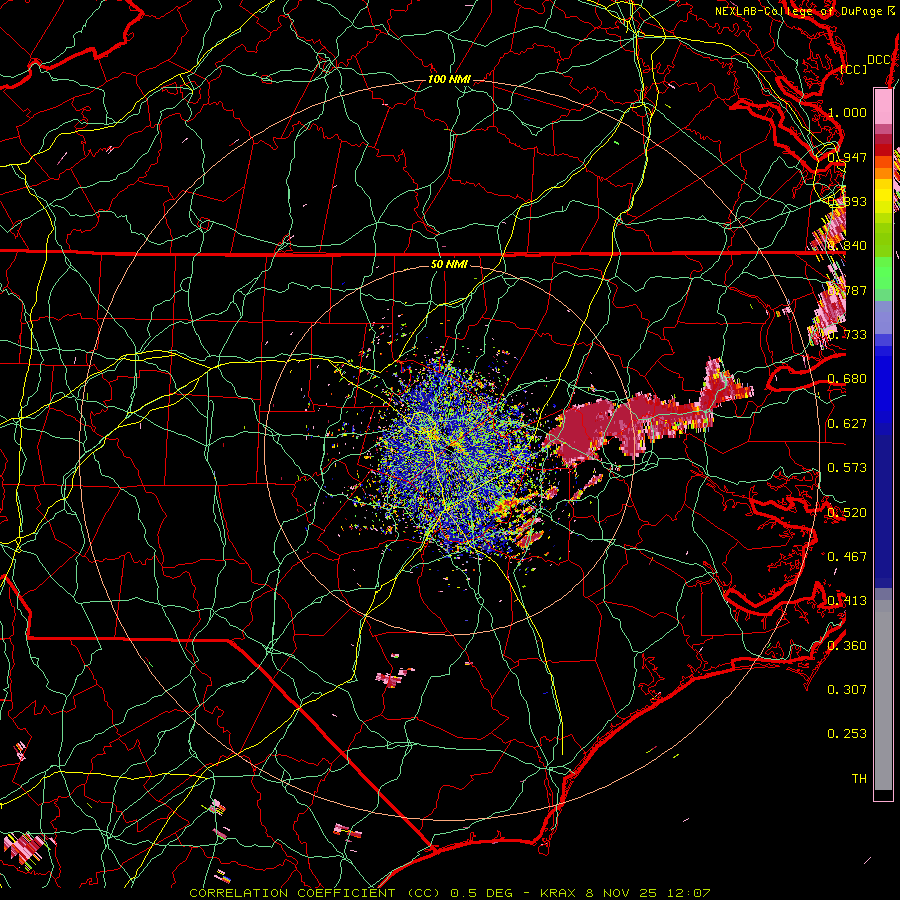
Task: Click the "CORRELATION COEFFICIENT (CC)" caption text
Action: pyautogui.click(x=315, y=893)
